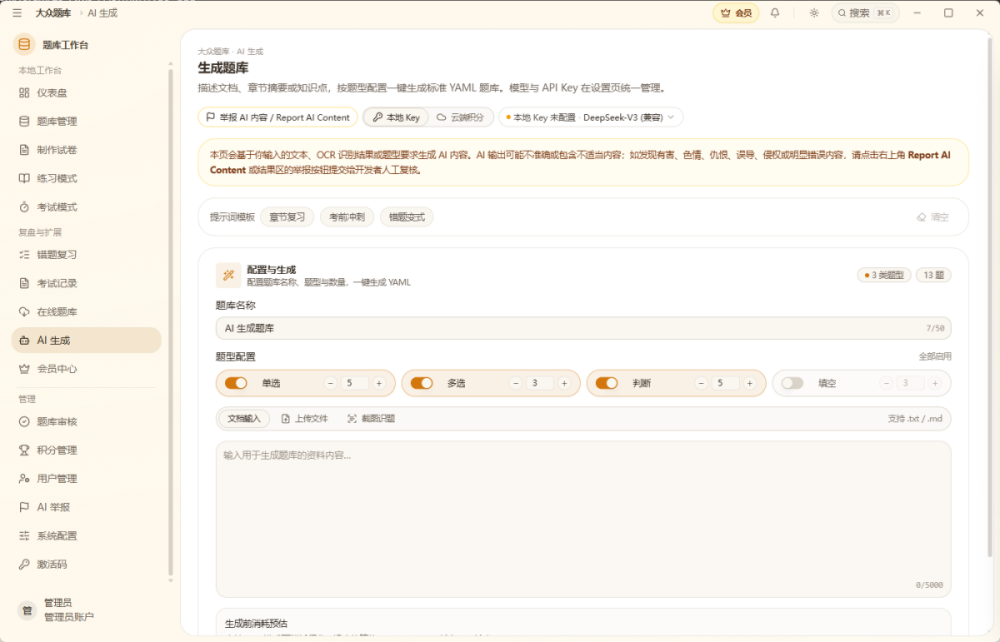Toggle the 多选 question type switch
Viewport: 1000px width, 642px height.
(x=422, y=383)
